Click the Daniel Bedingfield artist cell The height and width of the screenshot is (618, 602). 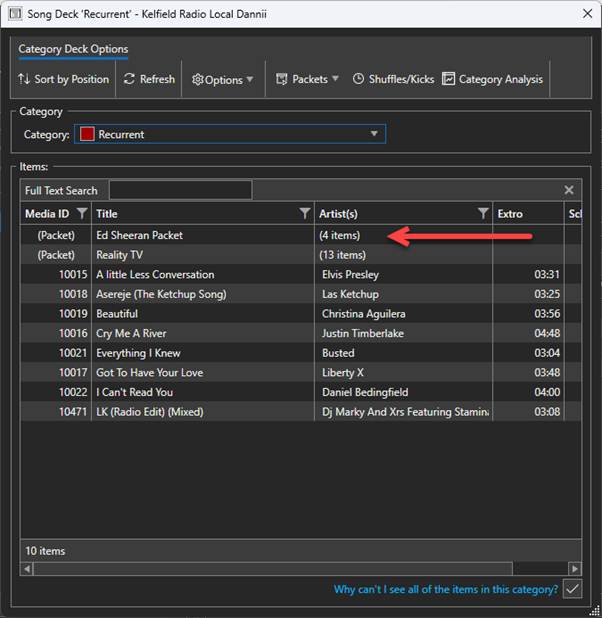(403, 392)
